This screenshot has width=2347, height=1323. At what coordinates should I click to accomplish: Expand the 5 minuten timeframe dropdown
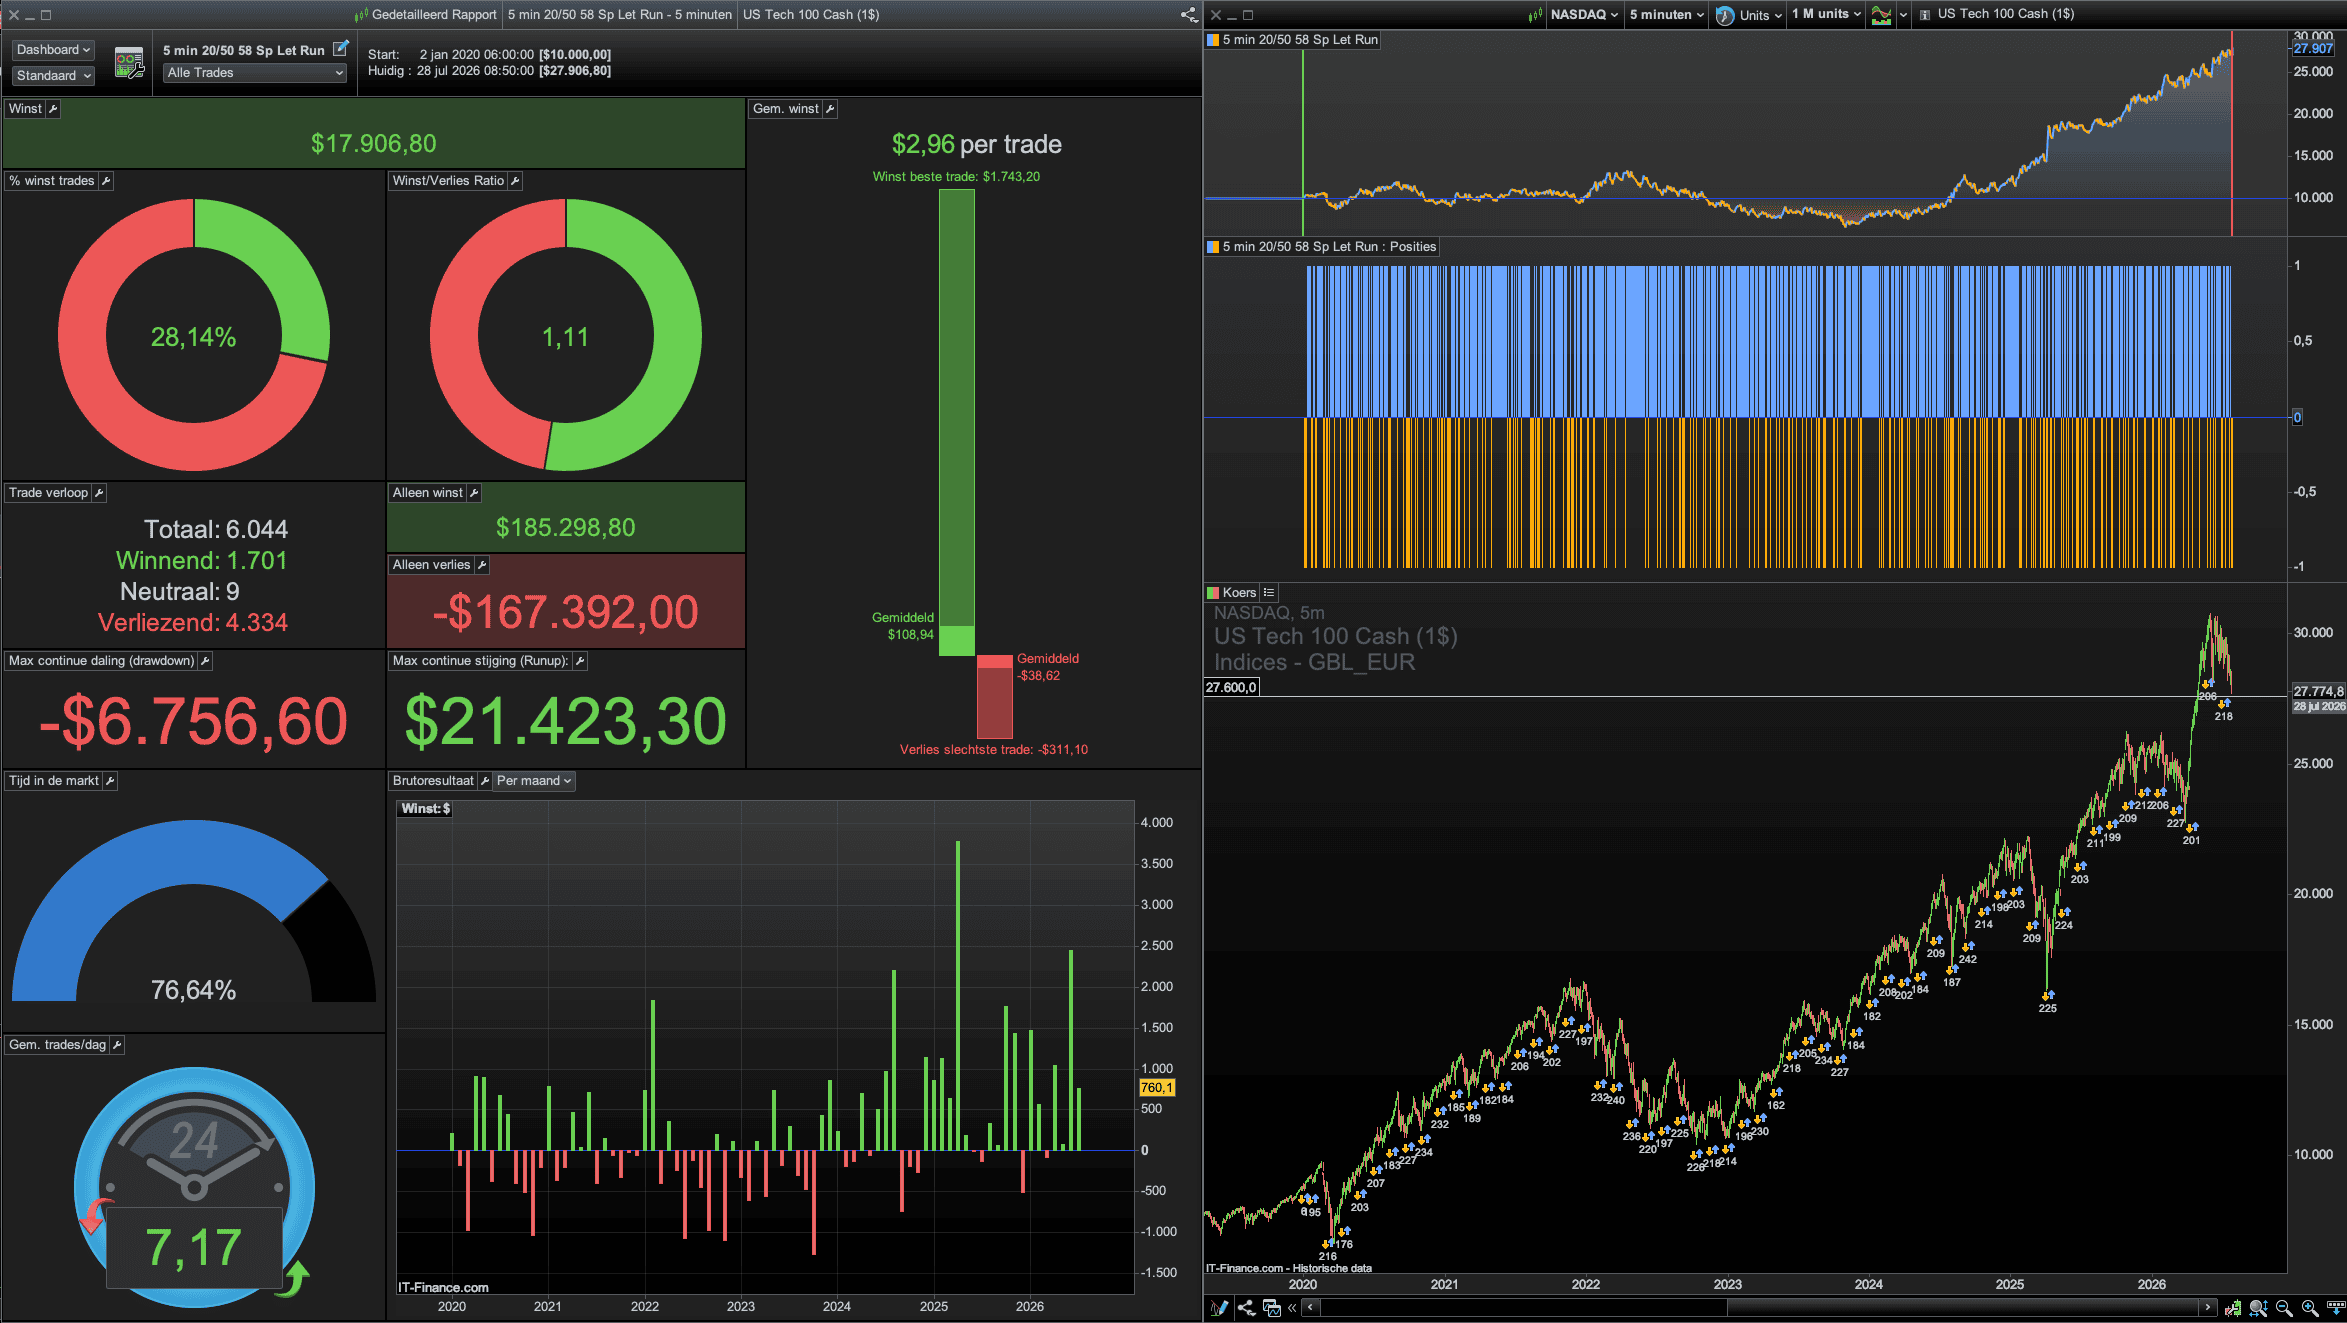pyautogui.click(x=1666, y=14)
